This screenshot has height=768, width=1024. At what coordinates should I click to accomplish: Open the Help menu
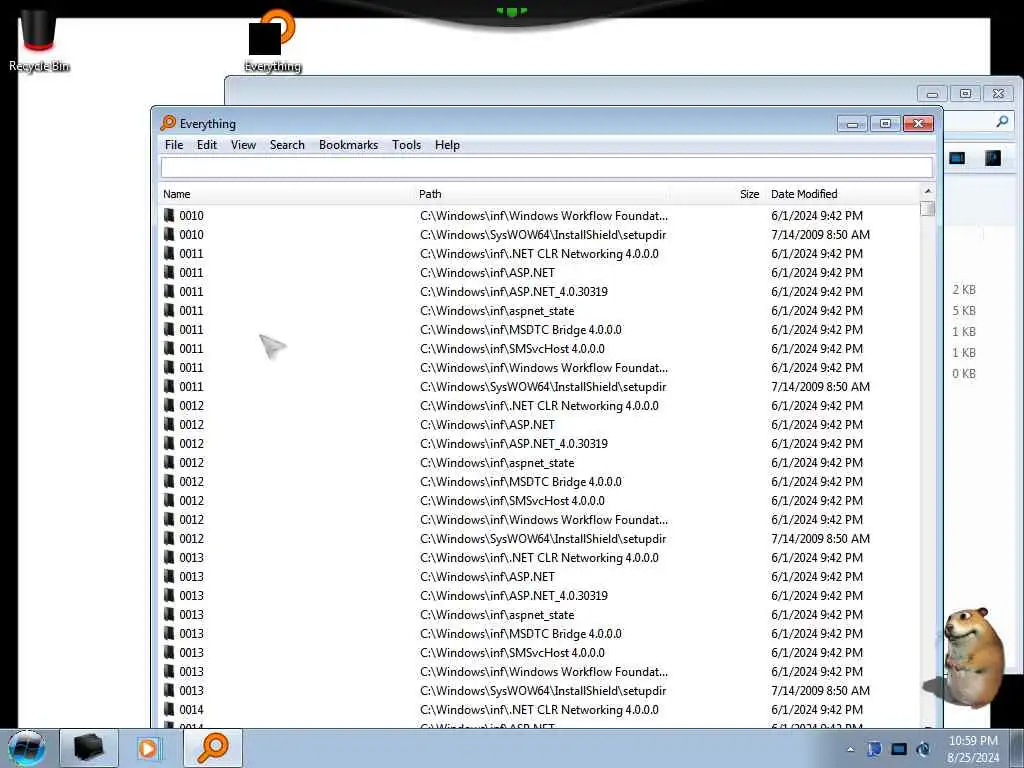[447, 145]
